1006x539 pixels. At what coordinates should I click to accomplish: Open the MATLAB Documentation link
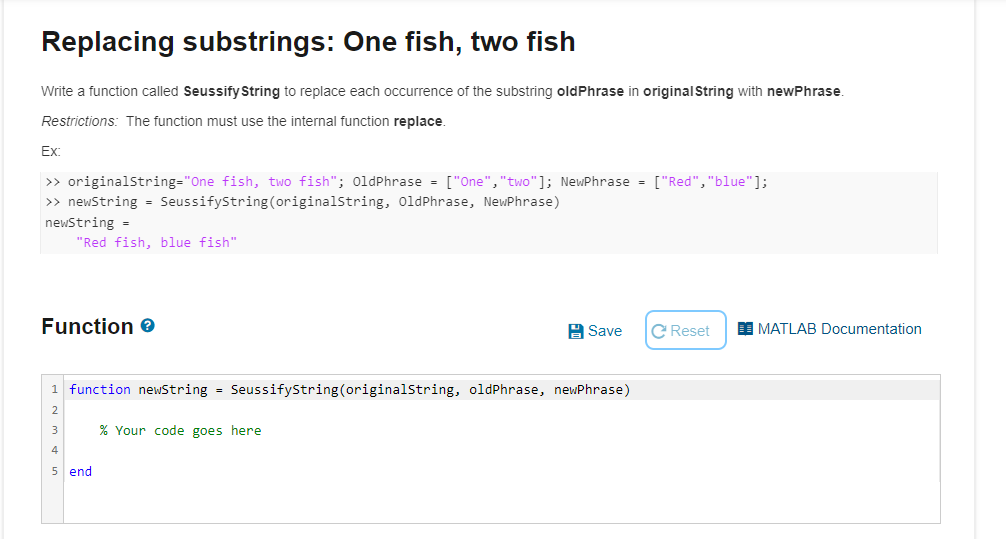pyautogui.click(x=829, y=329)
